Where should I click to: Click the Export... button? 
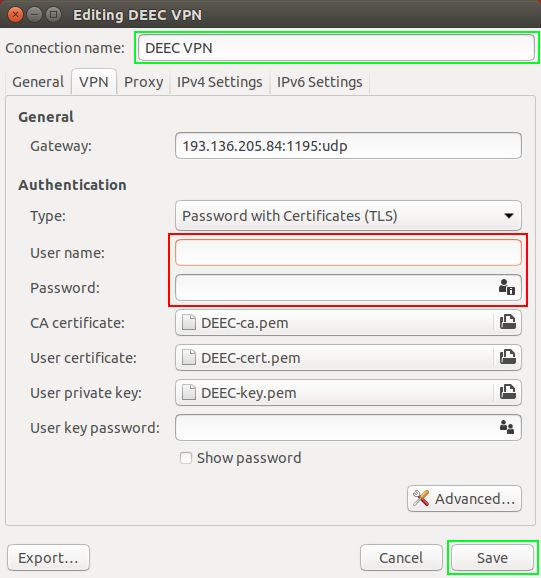point(48,558)
